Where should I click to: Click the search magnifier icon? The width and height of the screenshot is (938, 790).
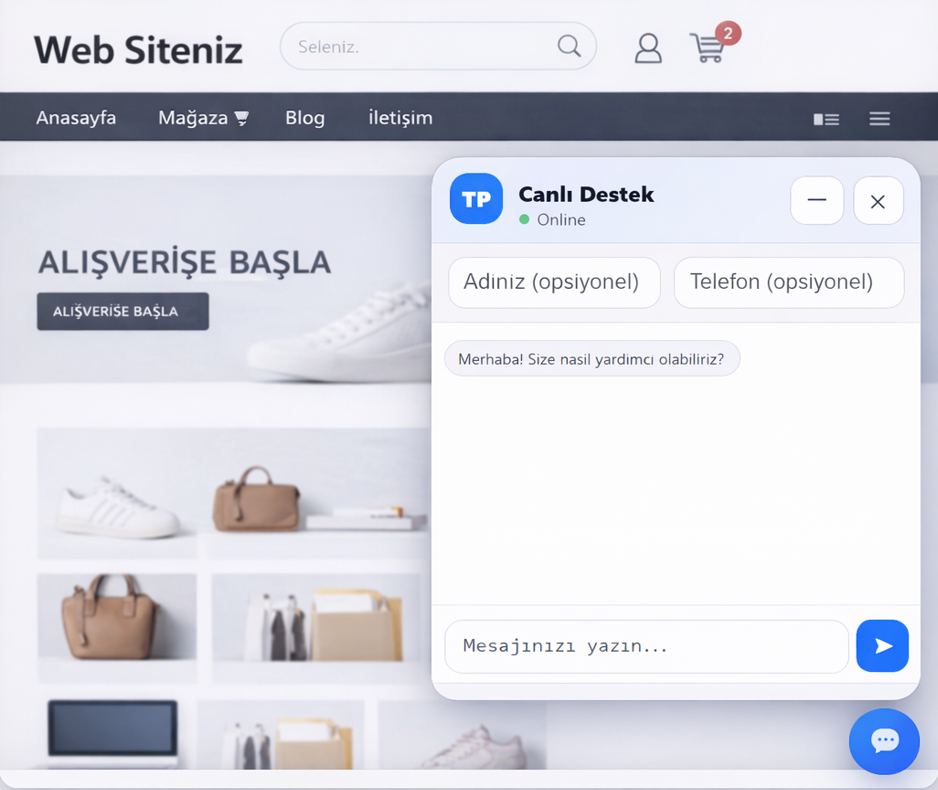568,46
